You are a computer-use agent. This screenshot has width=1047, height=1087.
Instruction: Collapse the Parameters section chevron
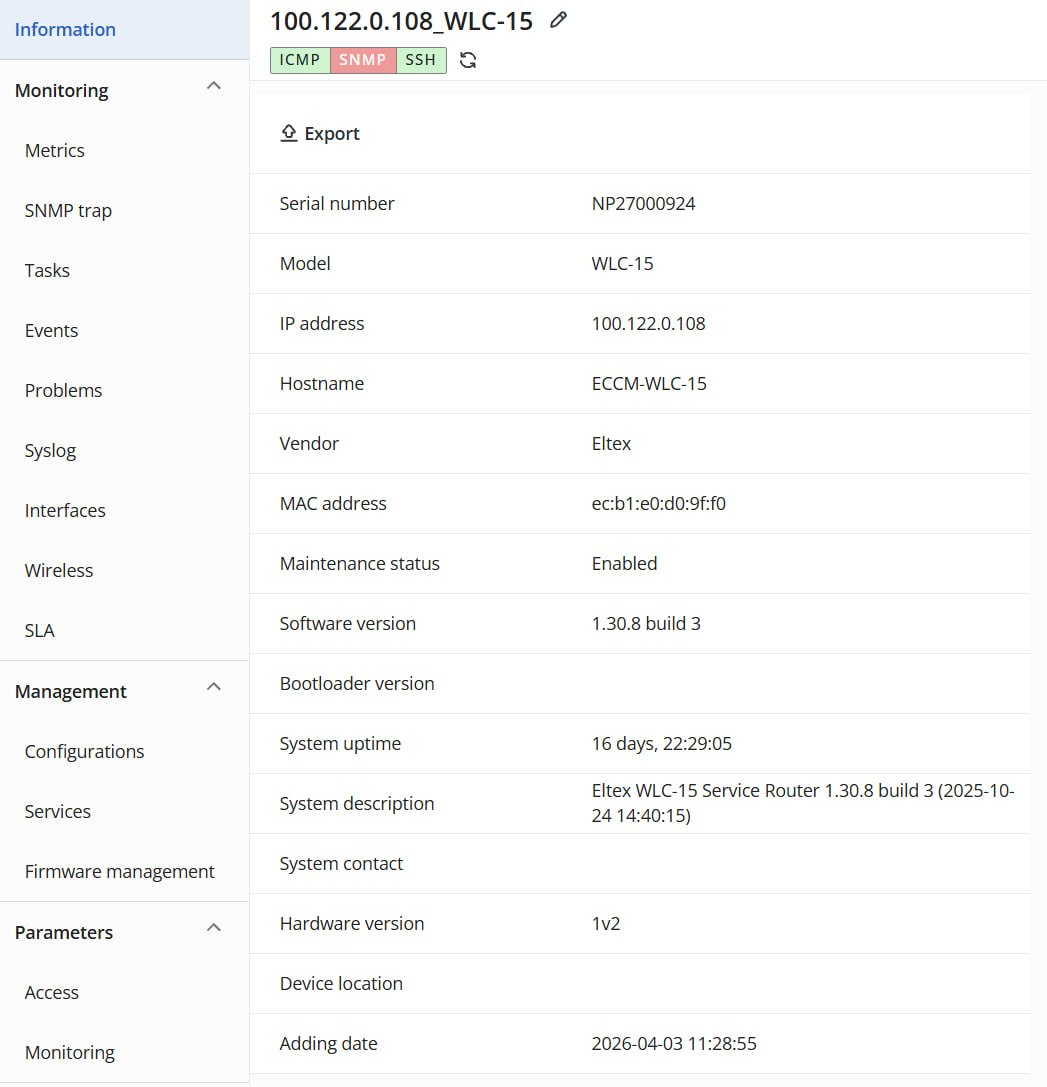coord(213,929)
